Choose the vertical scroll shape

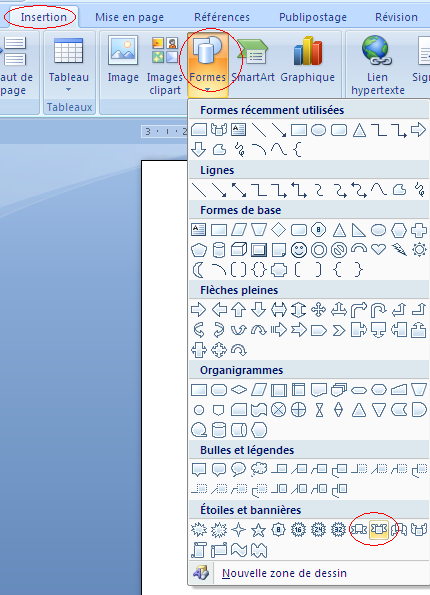(x=198, y=550)
